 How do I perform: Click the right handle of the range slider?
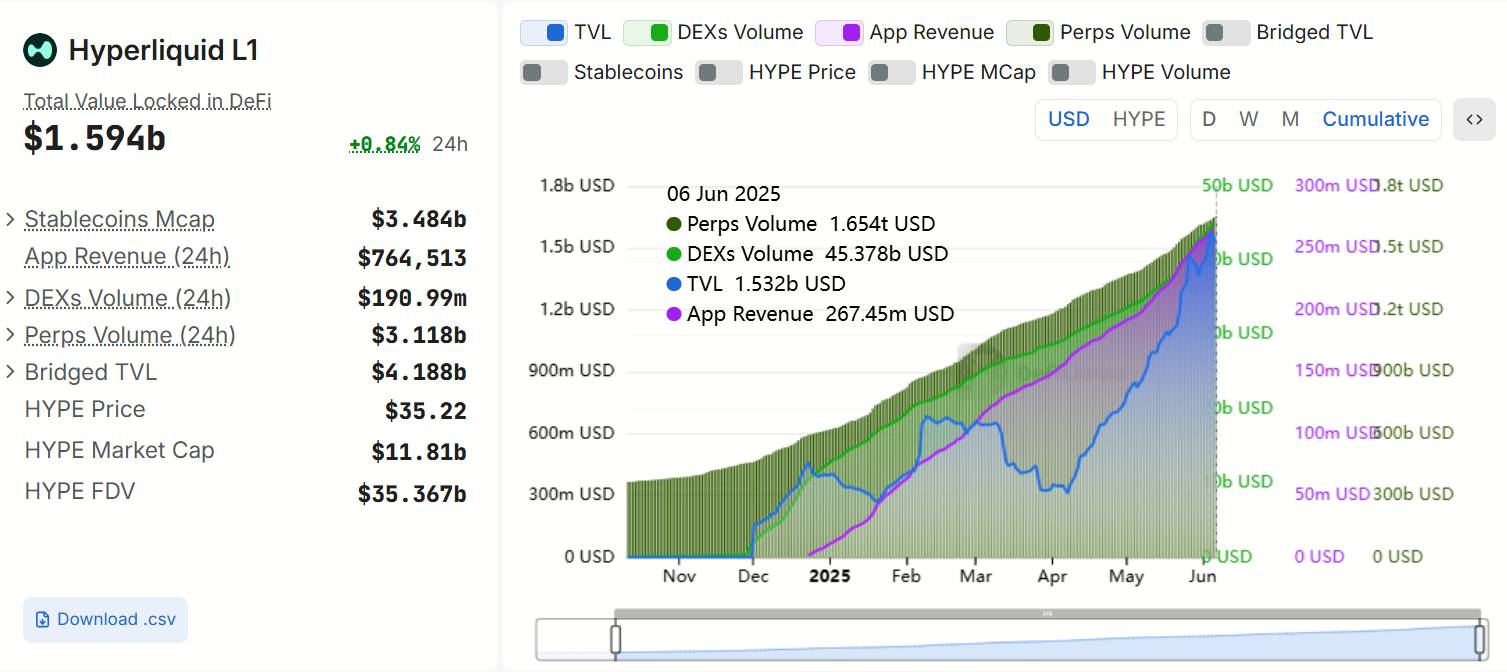pos(1480,640)
